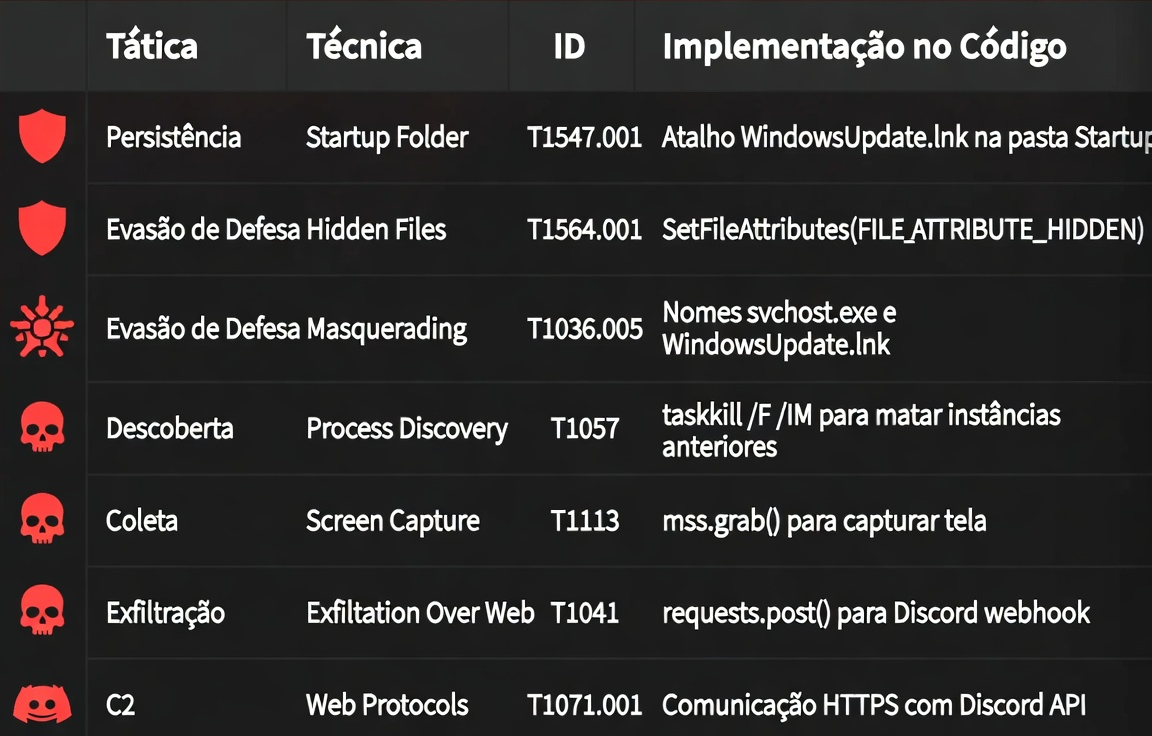Click the Discord icon beside C2
This screenshot has width=1152, height=736.
[42, 704]
